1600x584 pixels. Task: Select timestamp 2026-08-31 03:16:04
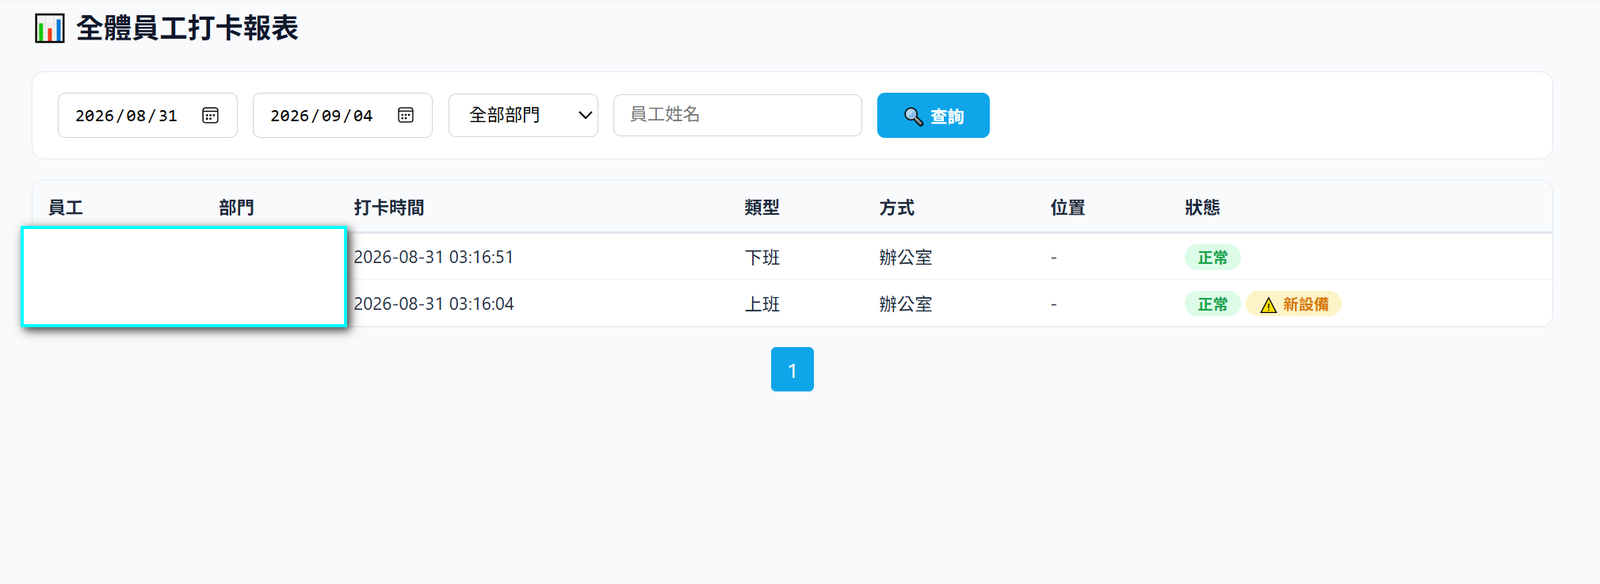[434, 304]
